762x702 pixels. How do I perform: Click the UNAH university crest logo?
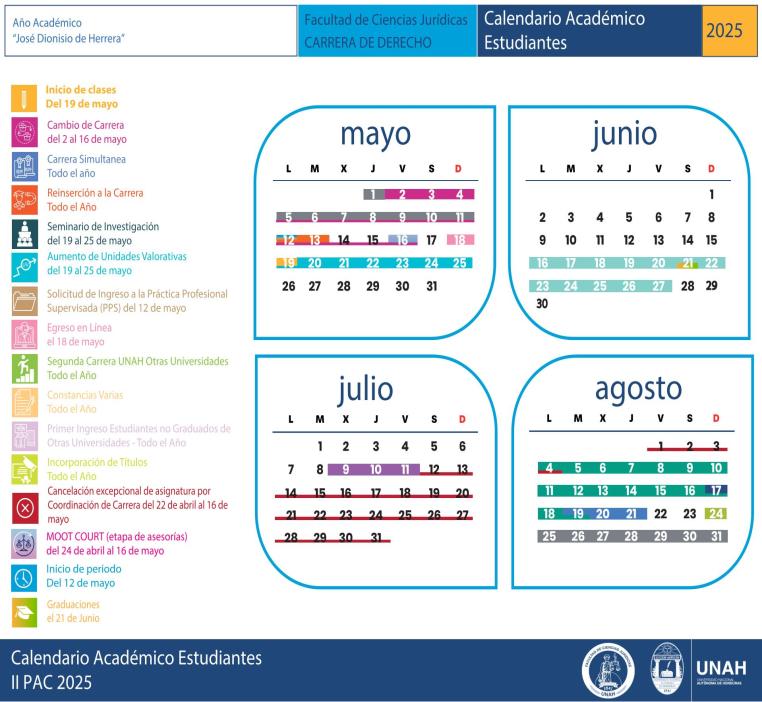click(667, 668)
